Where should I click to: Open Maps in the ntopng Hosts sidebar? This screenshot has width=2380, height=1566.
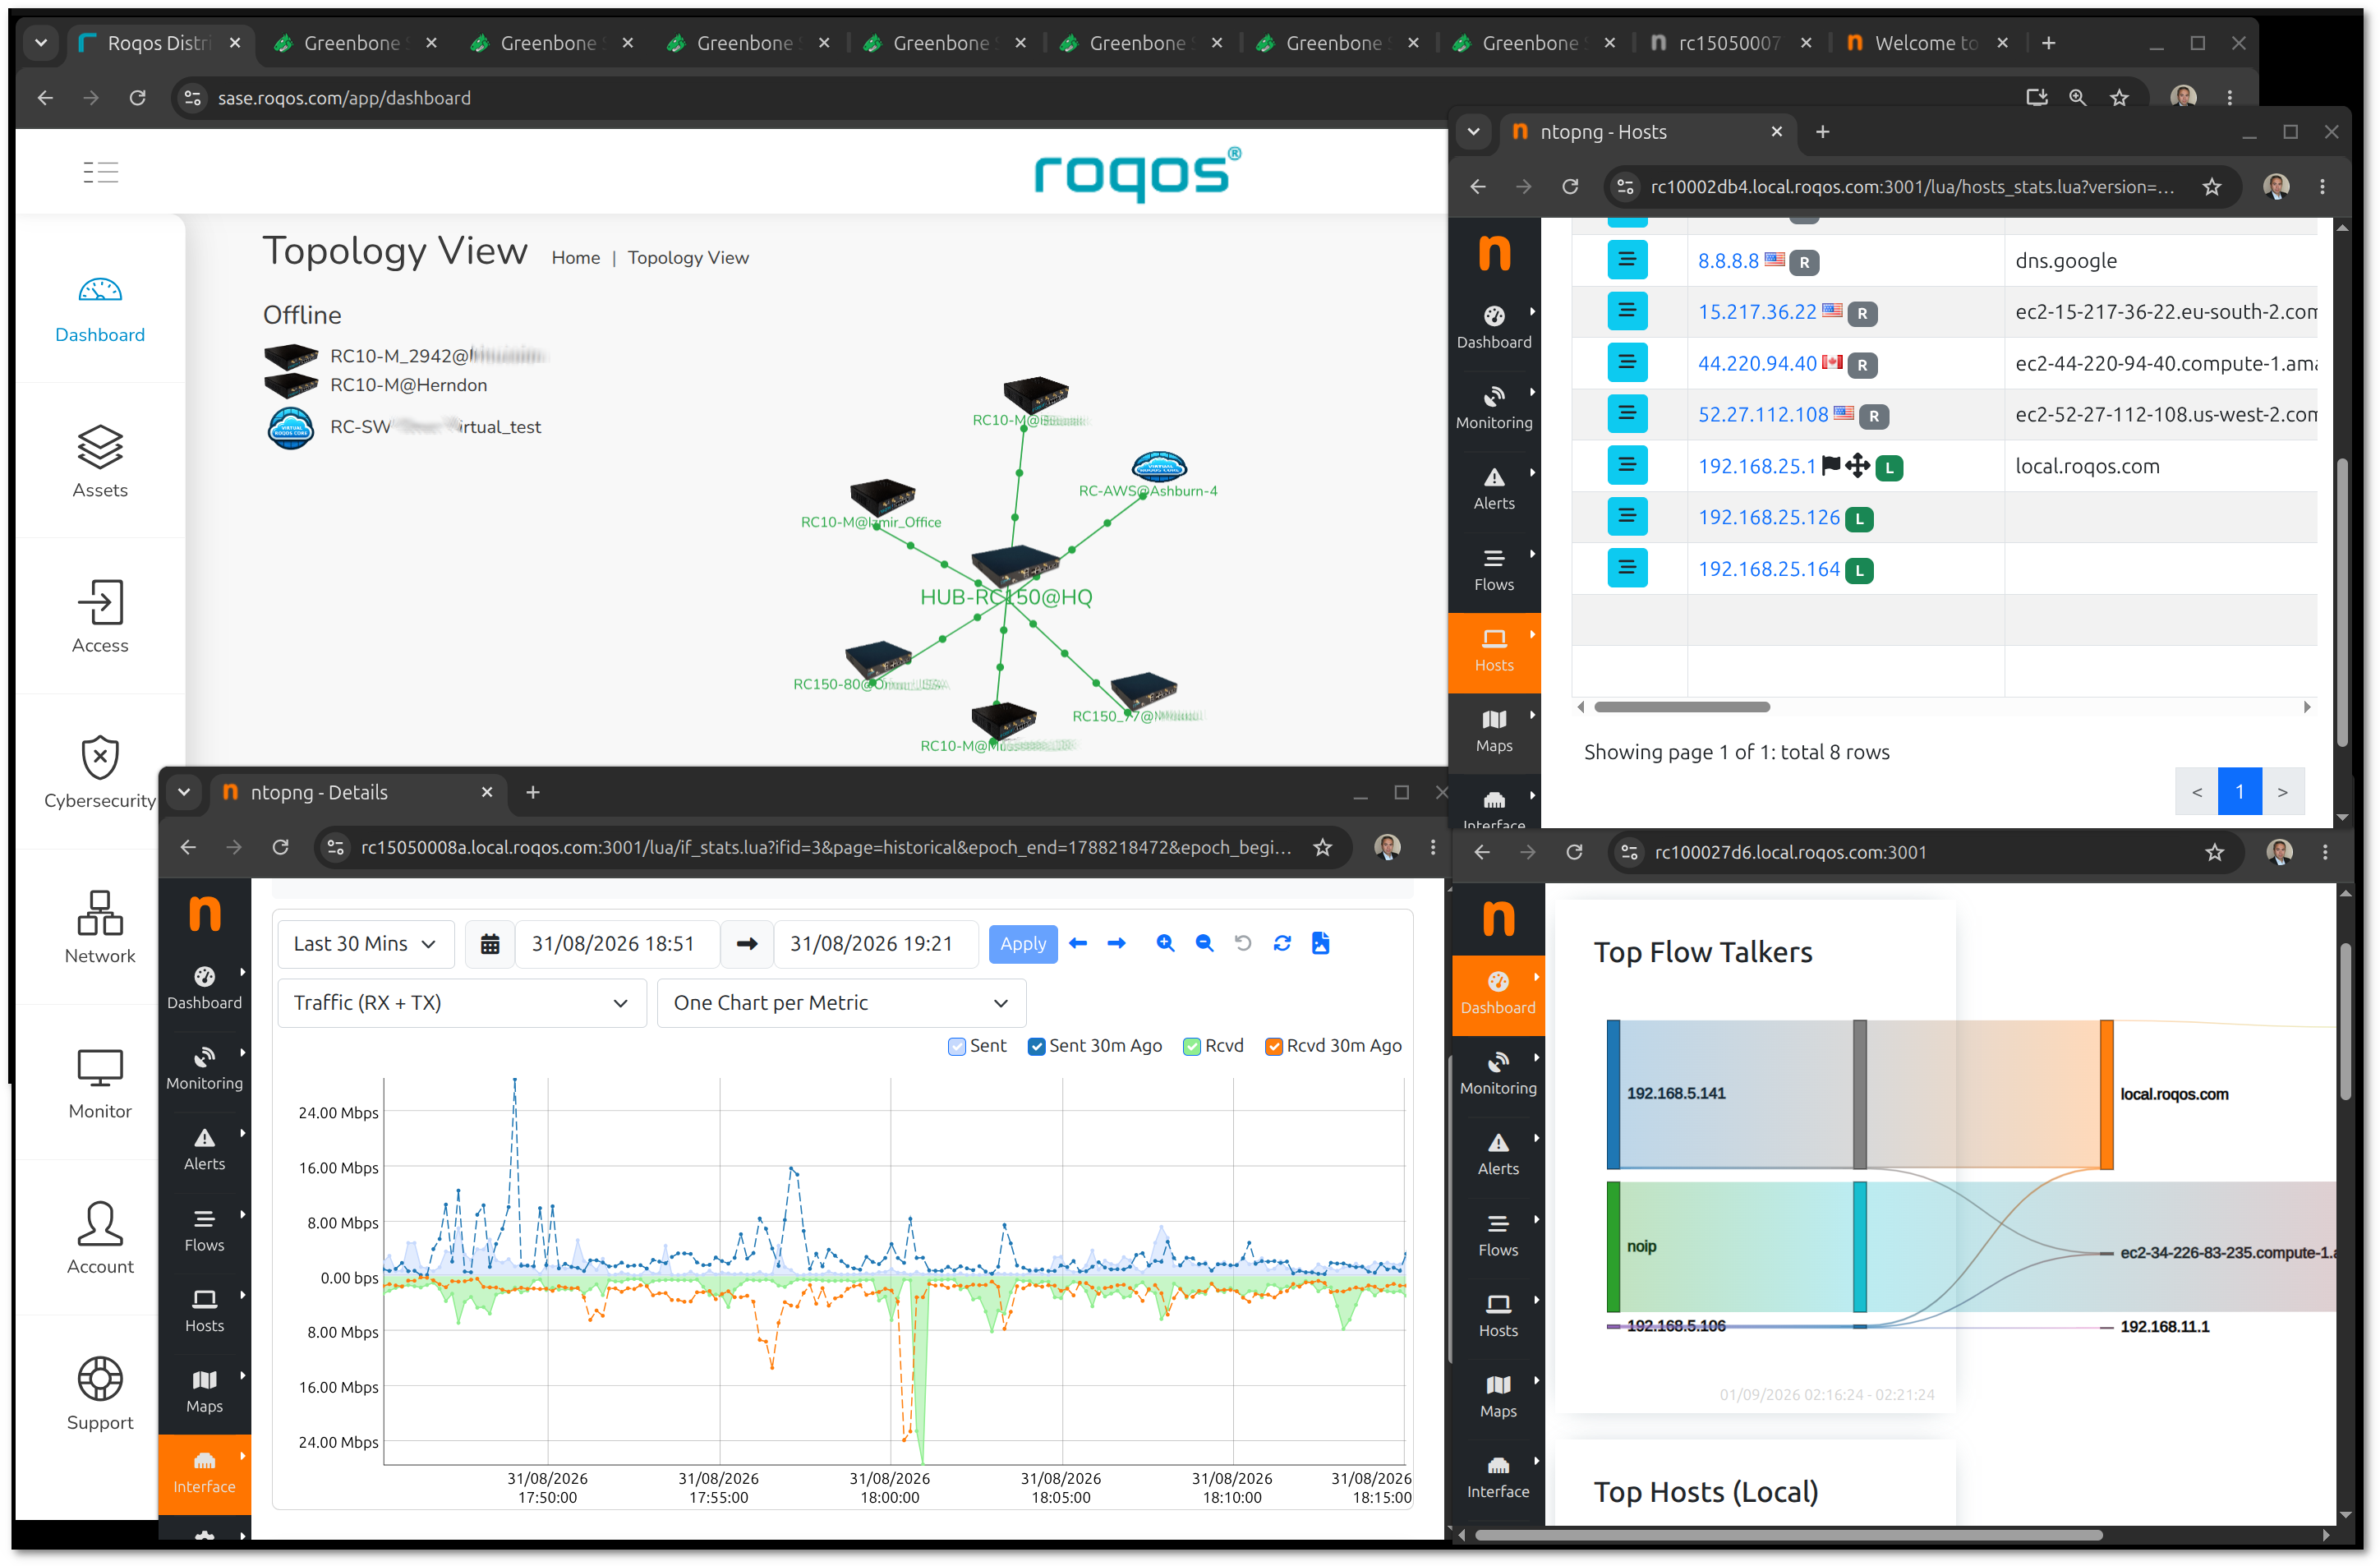[x=1494, y=730]
